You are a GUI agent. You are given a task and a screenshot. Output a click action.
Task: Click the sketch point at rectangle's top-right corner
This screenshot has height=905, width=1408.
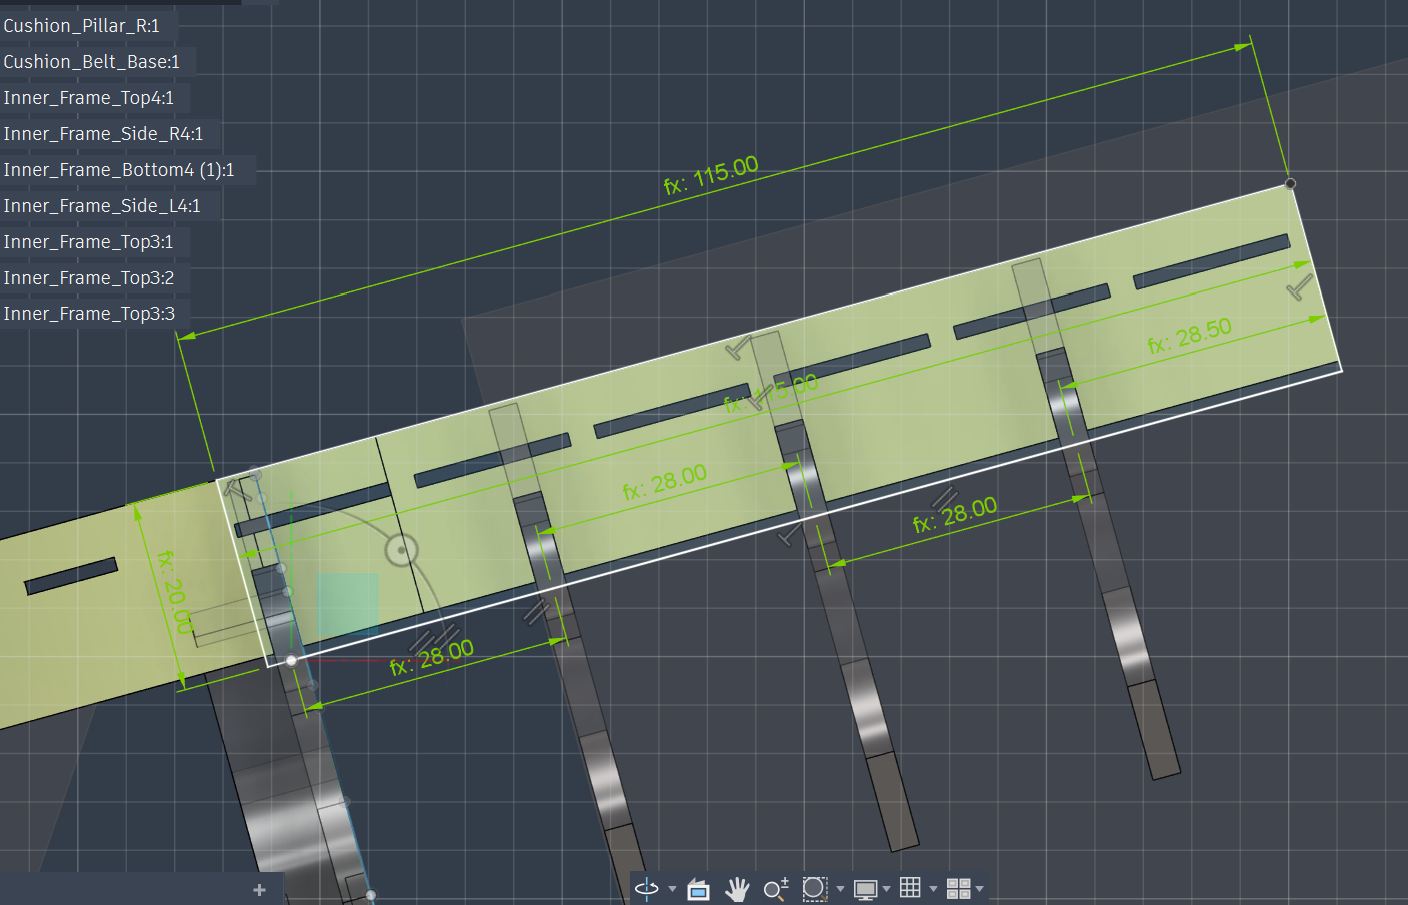1290,183
